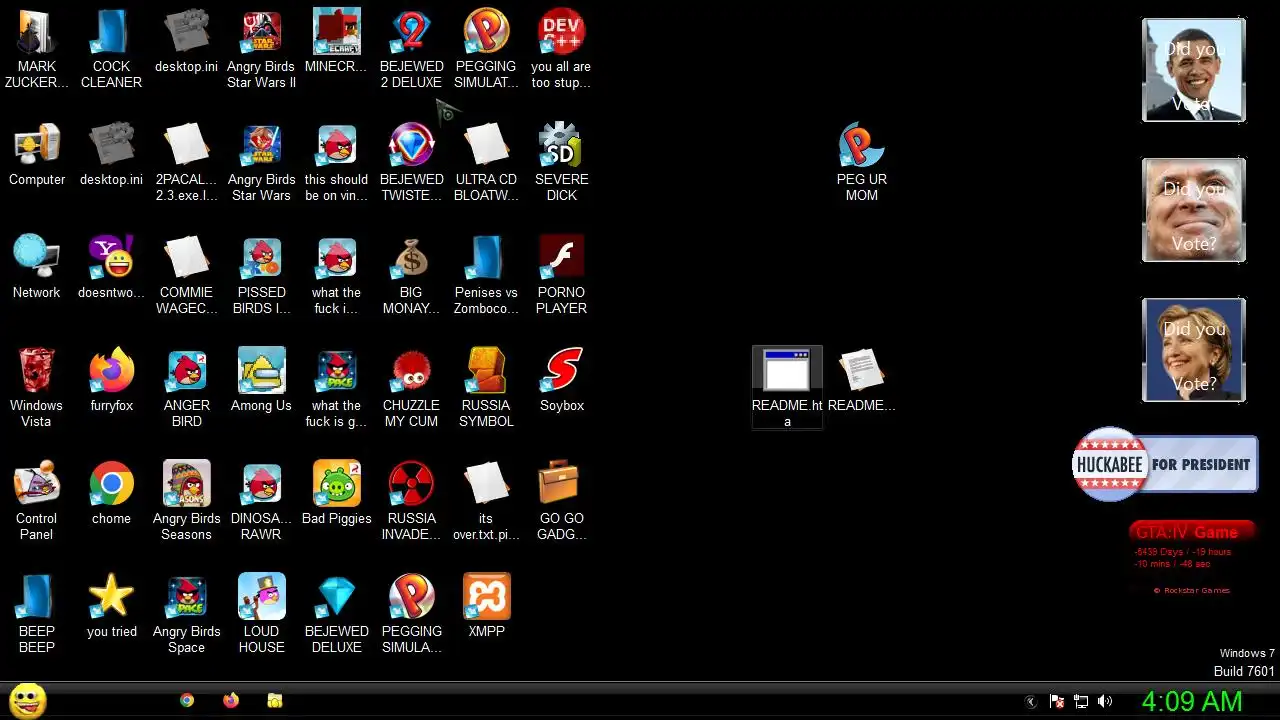The width and height of the screenshot is (1280, 720).
Task: Select the "its over.txt.pi..." file
Action: point(486,501)
